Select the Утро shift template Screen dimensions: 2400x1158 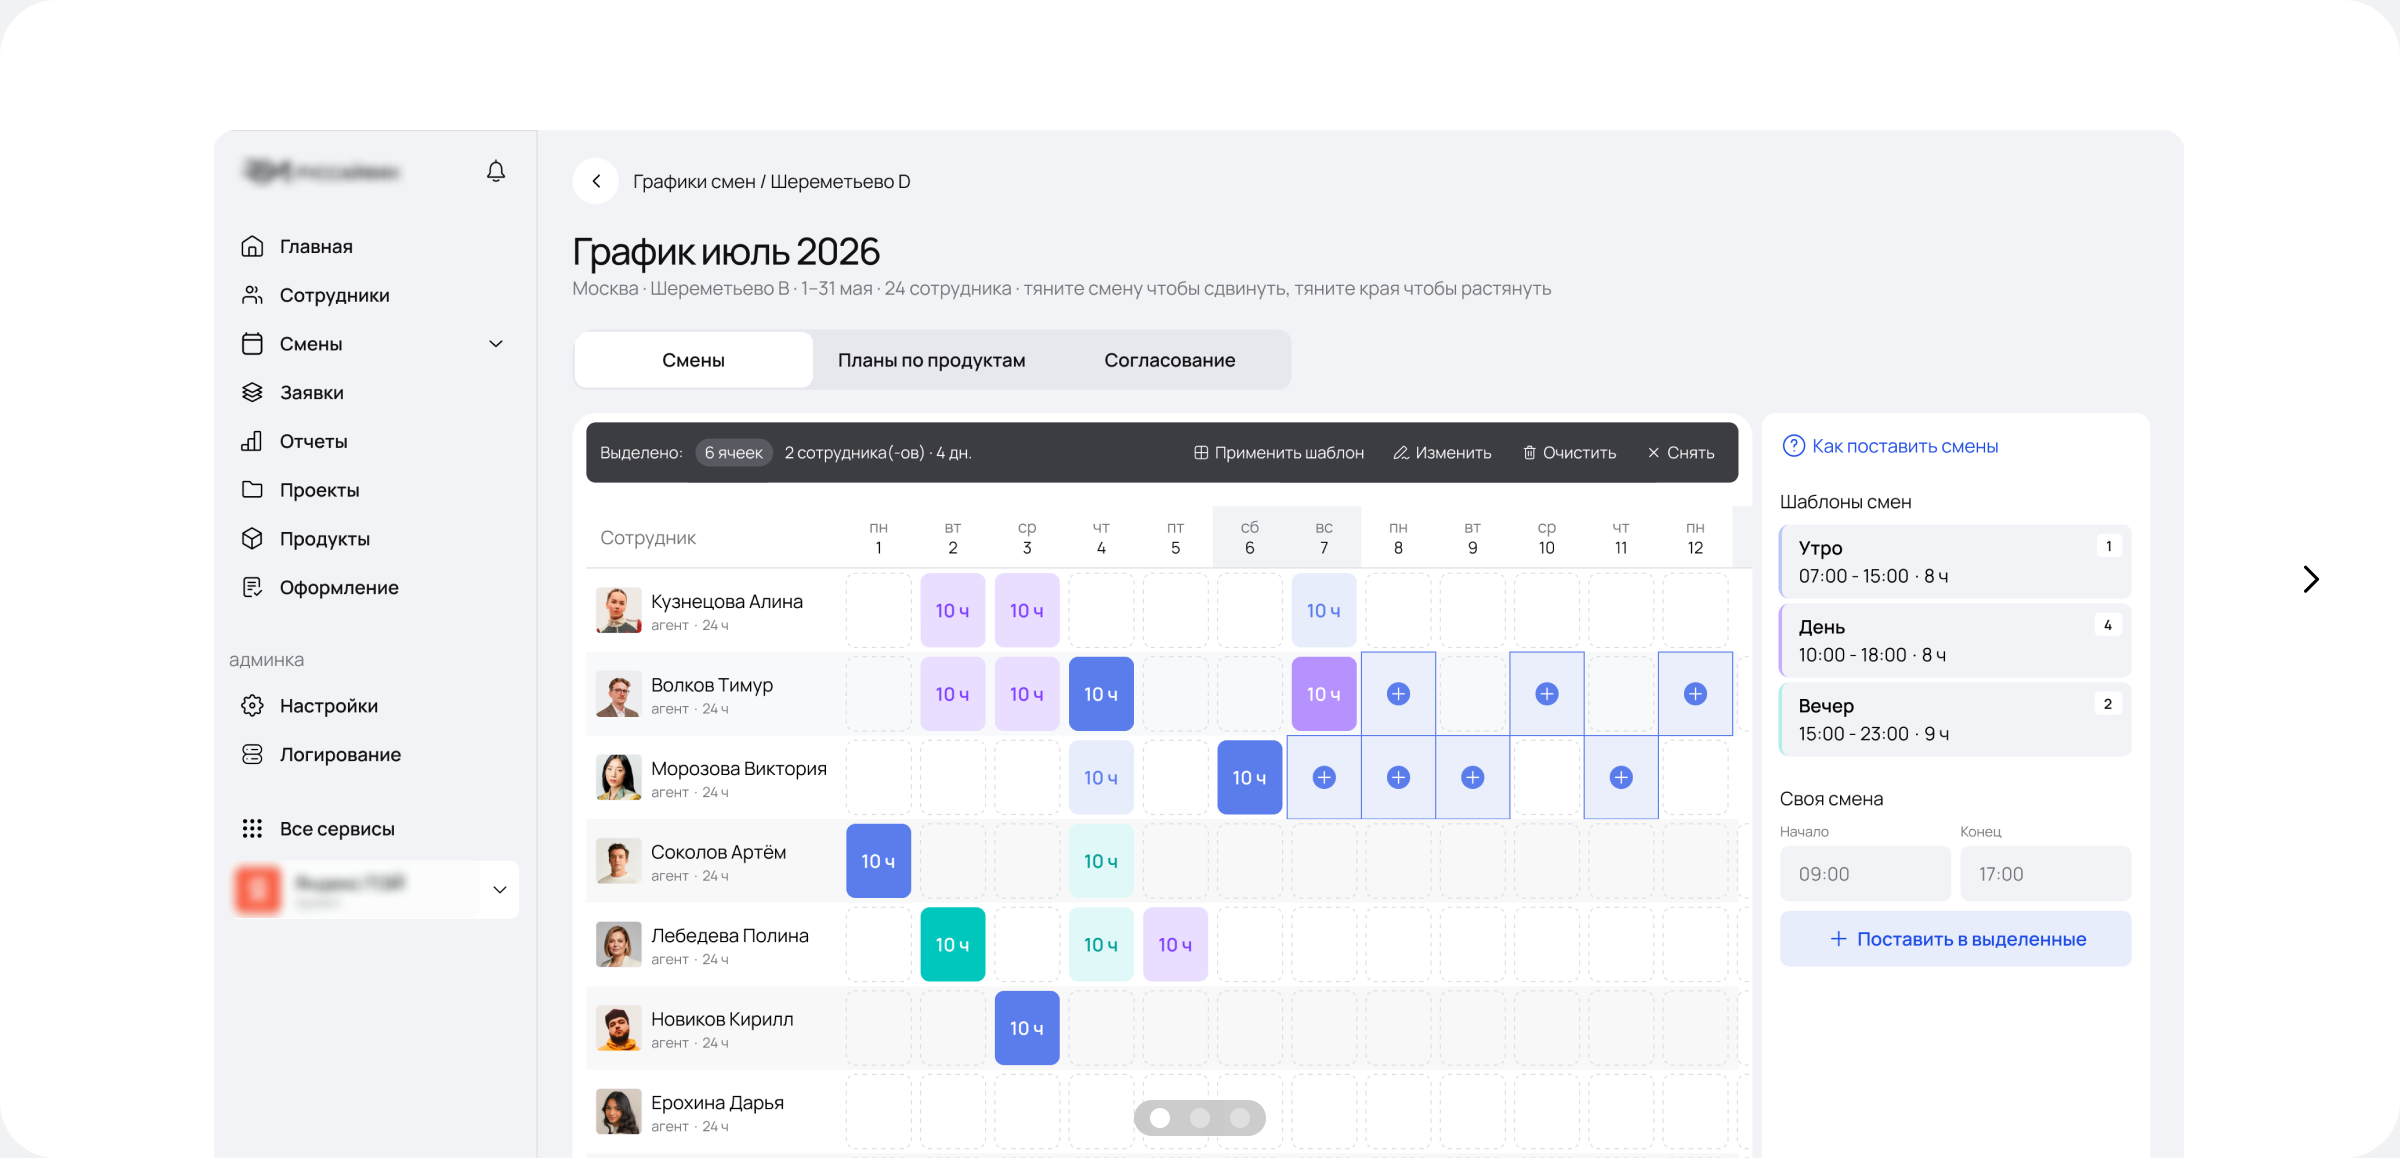tap(1955, 562)
